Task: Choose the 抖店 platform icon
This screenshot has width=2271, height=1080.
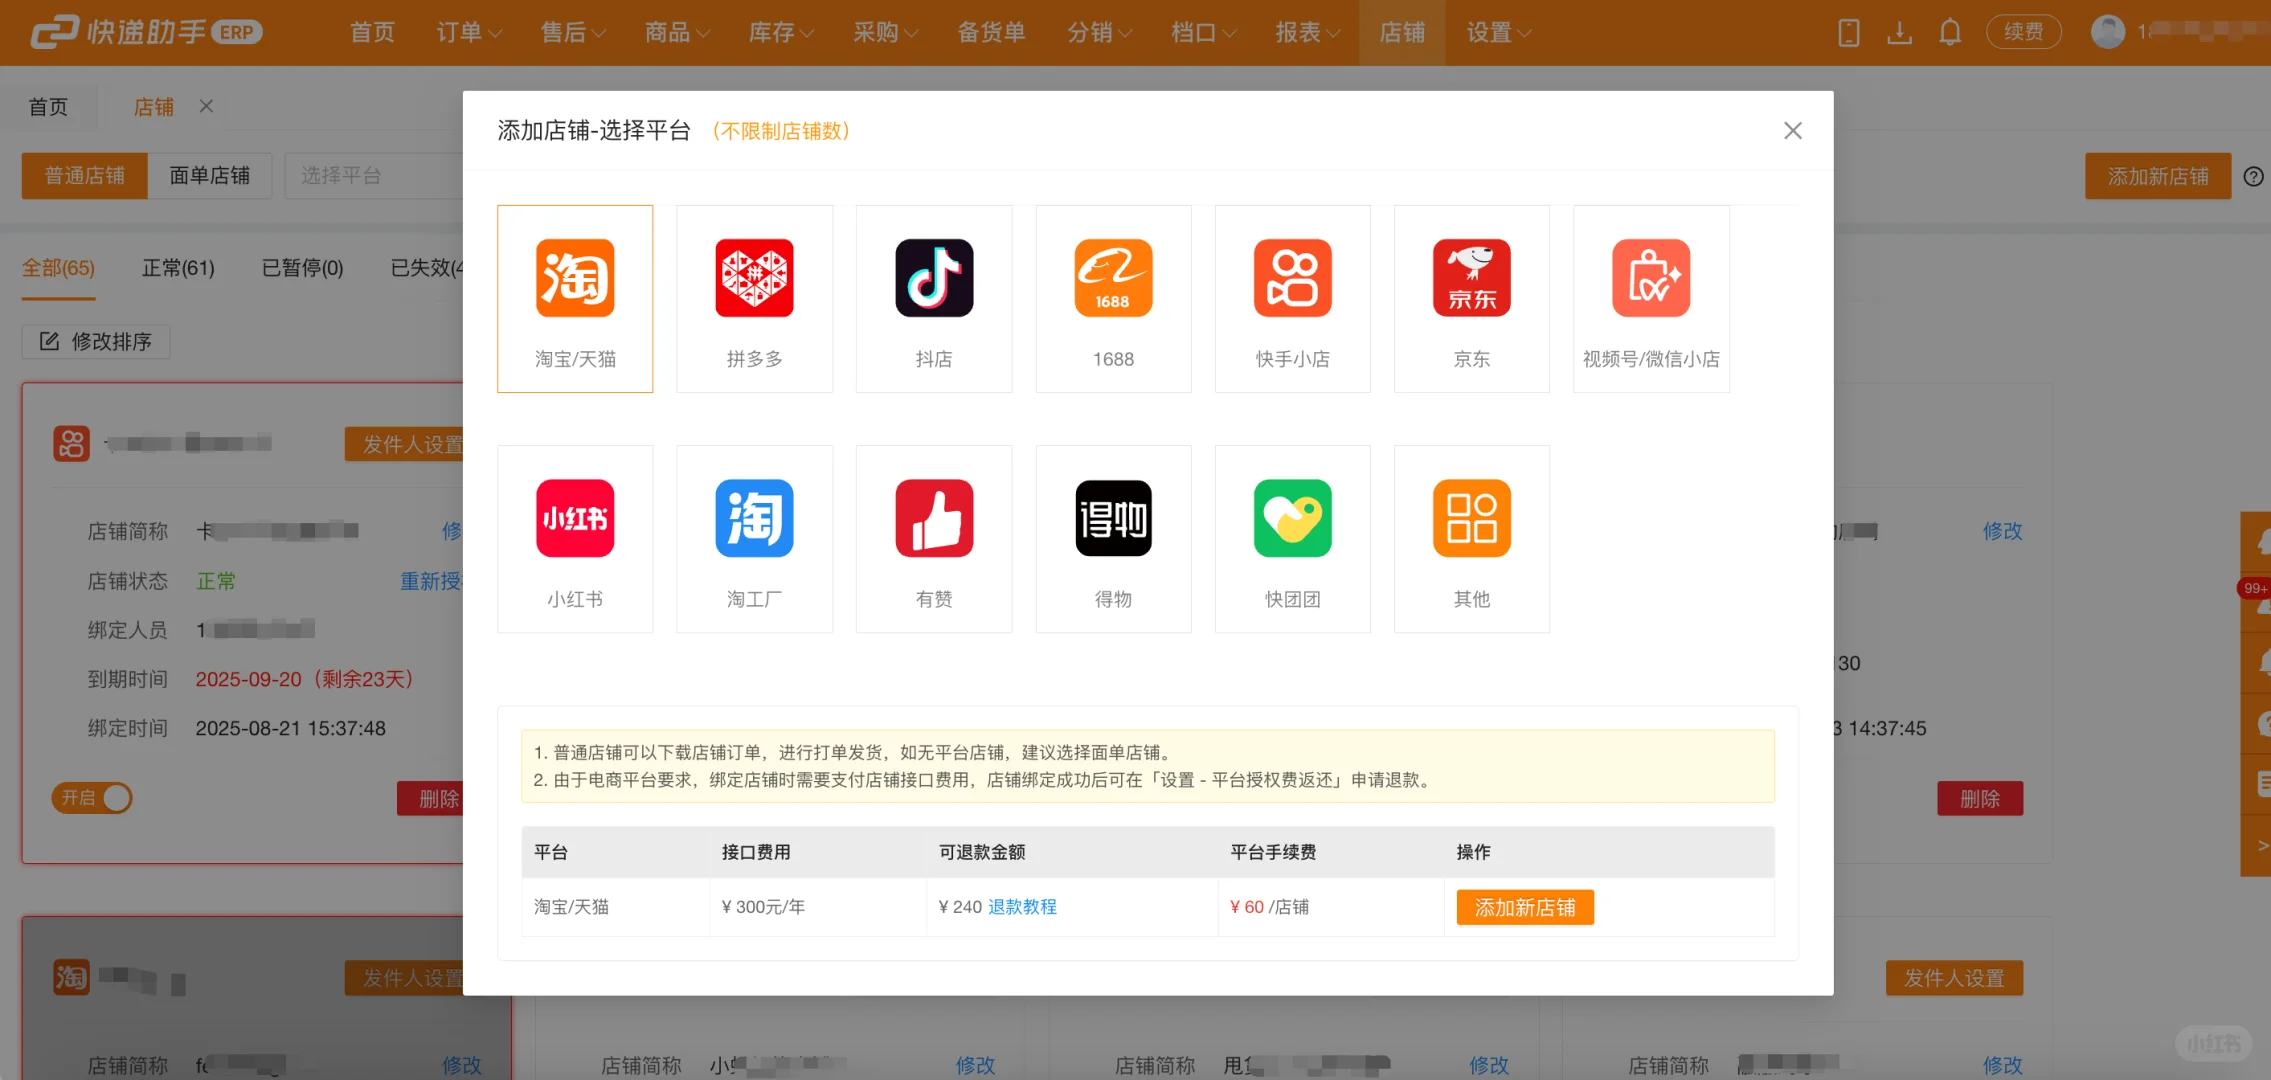Action: point(933,298)
